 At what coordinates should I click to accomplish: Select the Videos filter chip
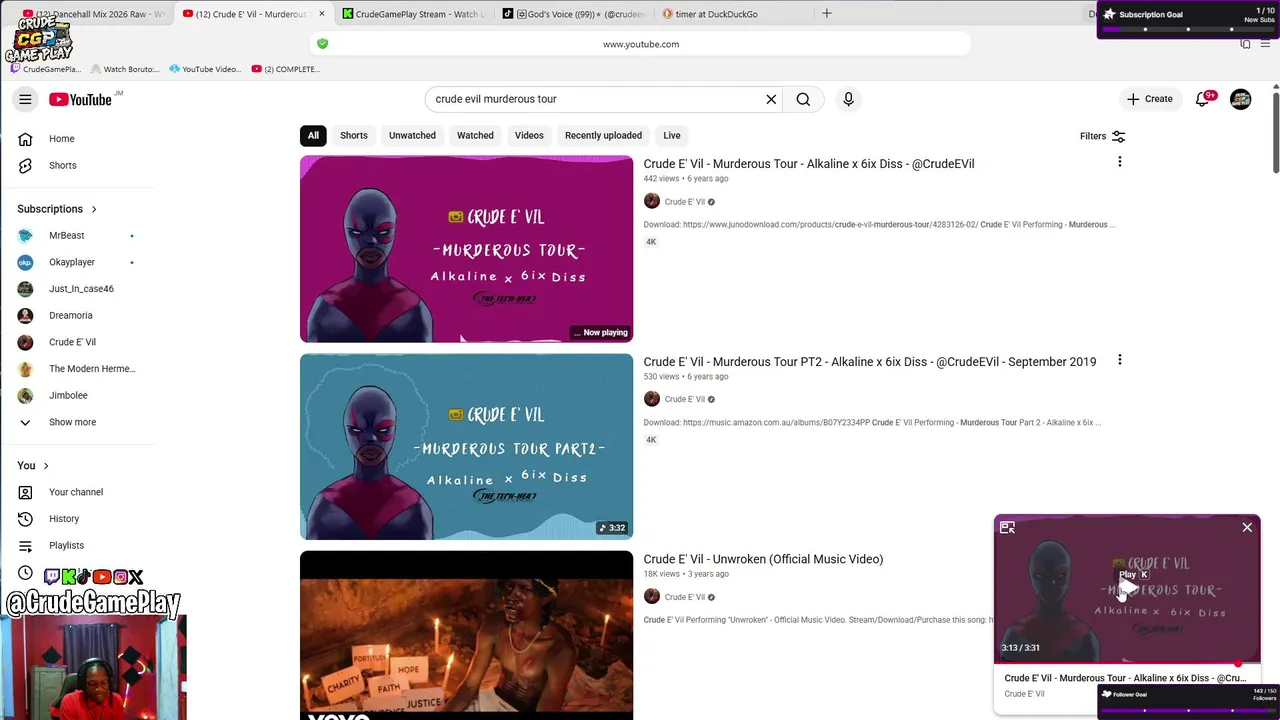(x=529, y=136)
